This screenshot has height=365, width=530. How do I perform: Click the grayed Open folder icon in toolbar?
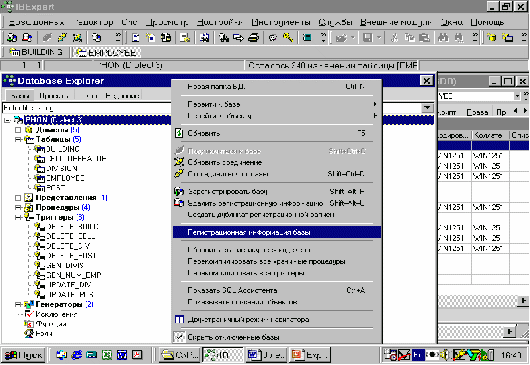point(341,38)
